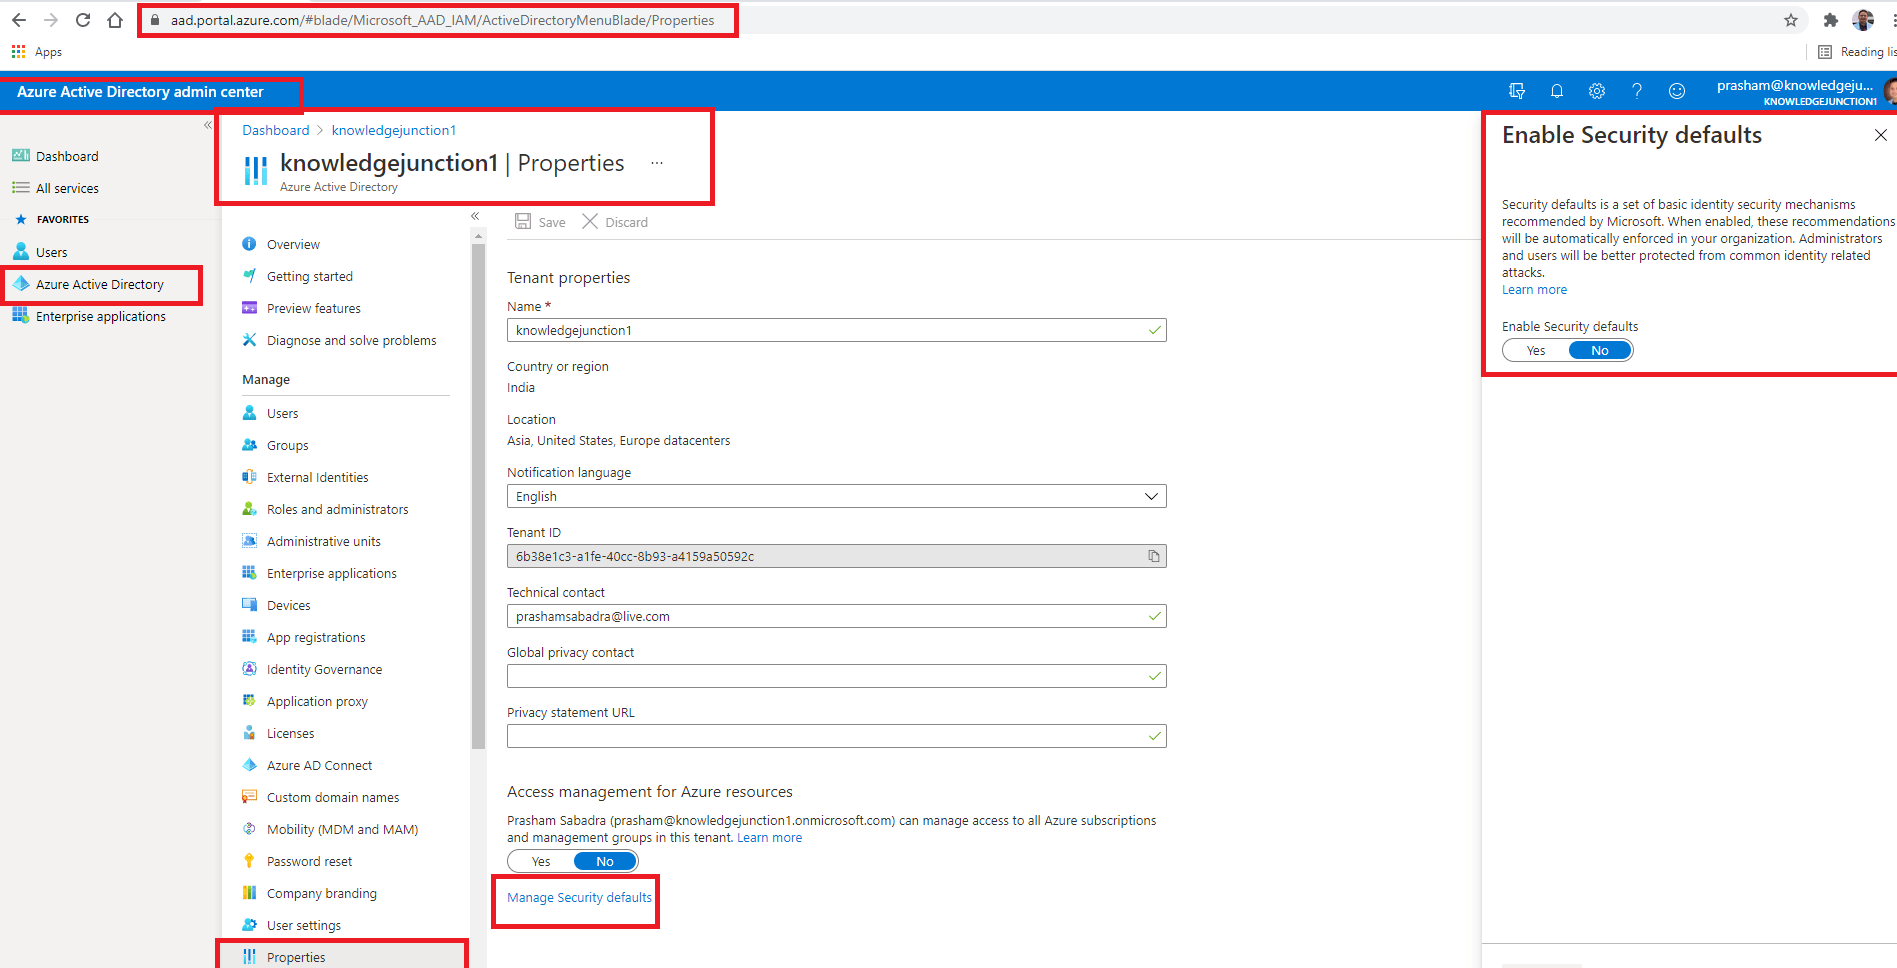Toggle Enable Security defaults to Yes

(1535, 350)
